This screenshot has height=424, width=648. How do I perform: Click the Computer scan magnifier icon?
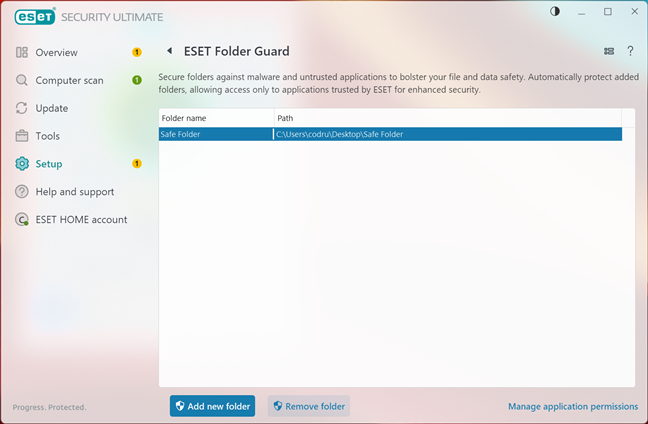(21, 80)
